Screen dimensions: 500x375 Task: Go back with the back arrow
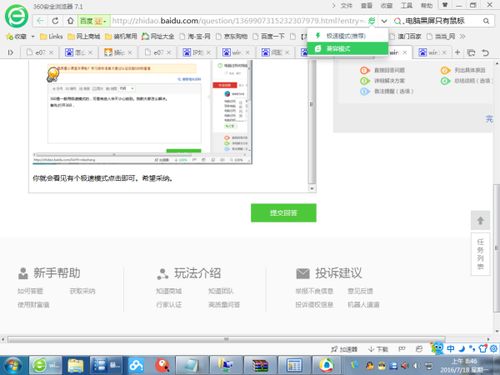41,21
